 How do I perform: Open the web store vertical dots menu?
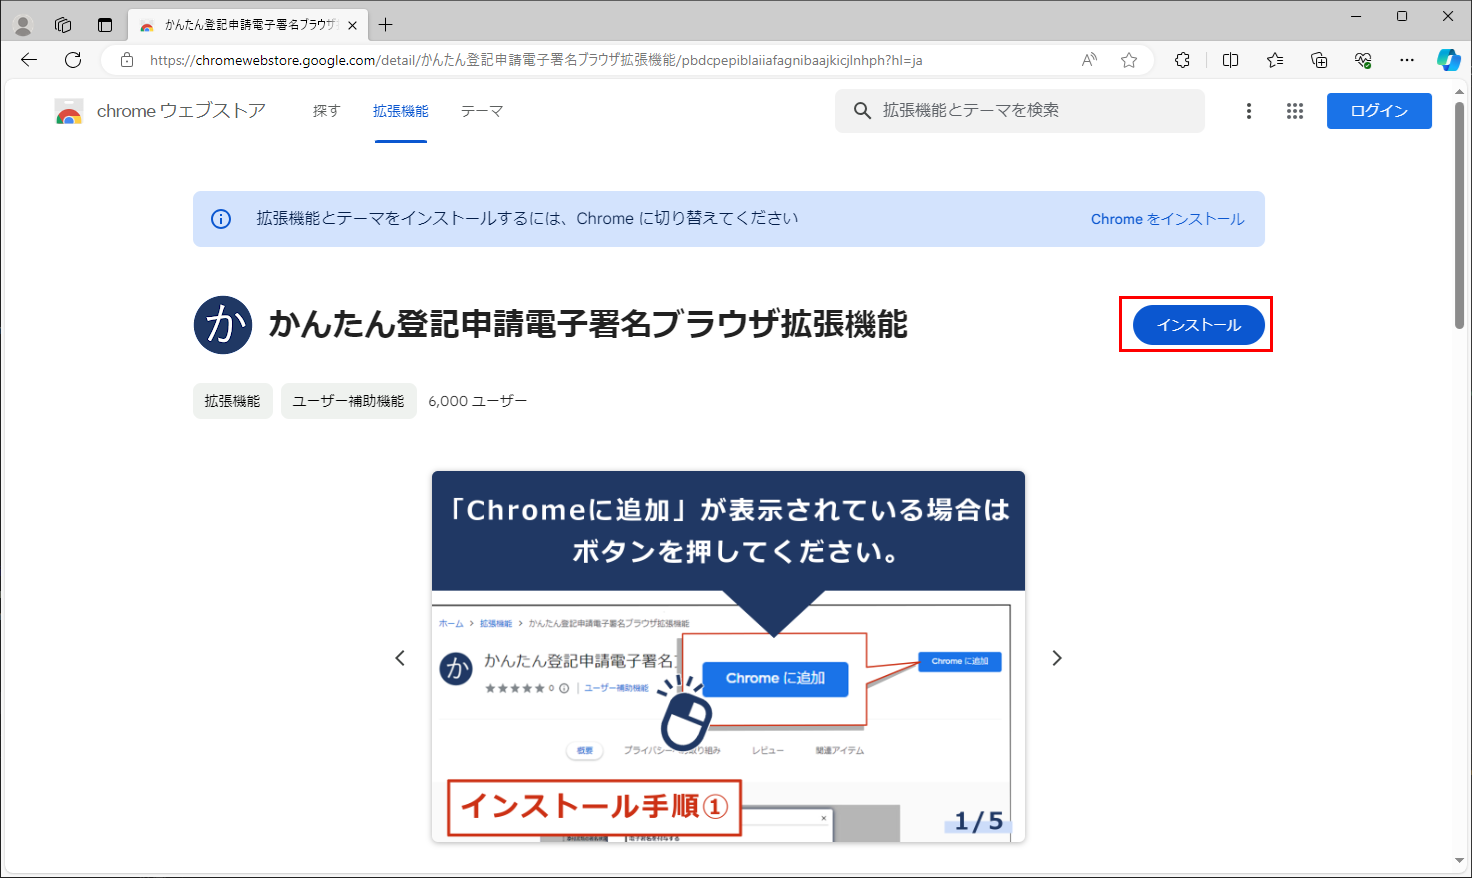[1249, 111]
